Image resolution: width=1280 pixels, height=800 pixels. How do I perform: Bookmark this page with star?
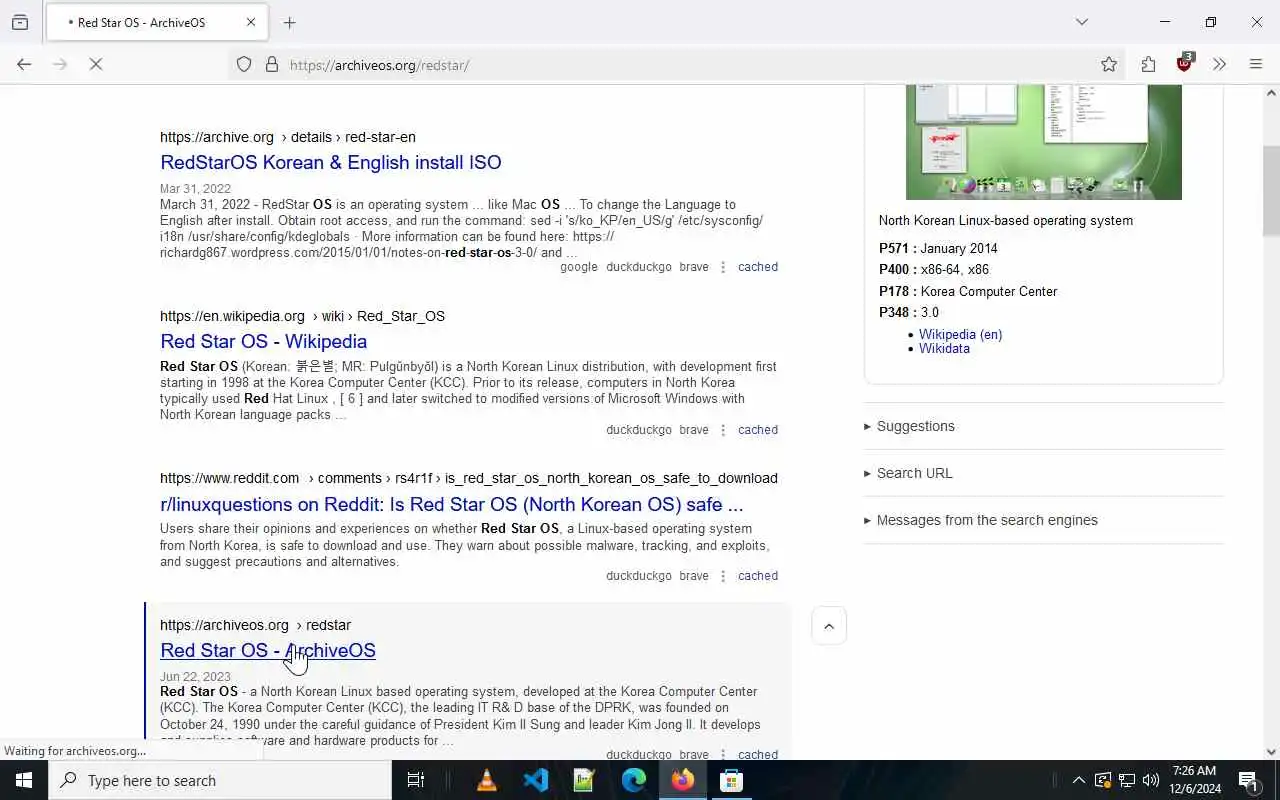(x=1109, y=64)
